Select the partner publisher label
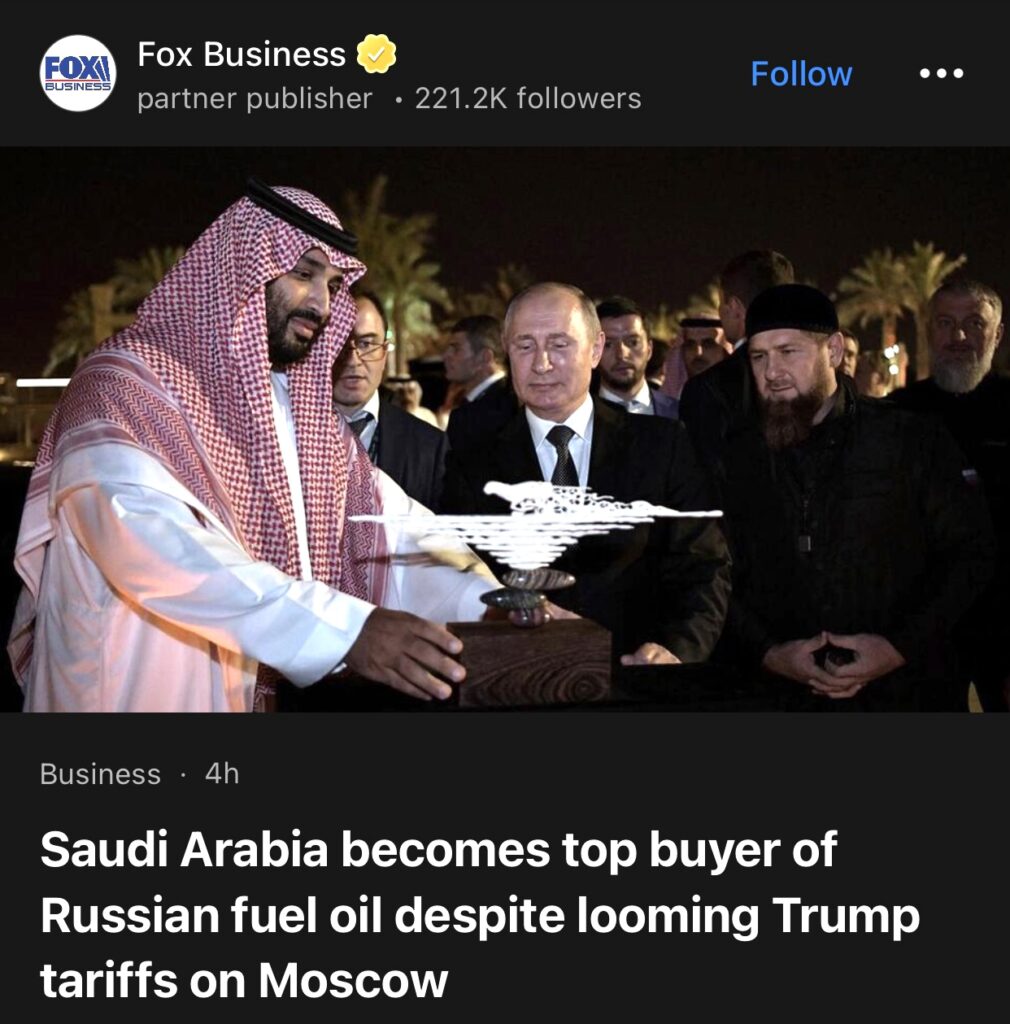 click(255, 99)
